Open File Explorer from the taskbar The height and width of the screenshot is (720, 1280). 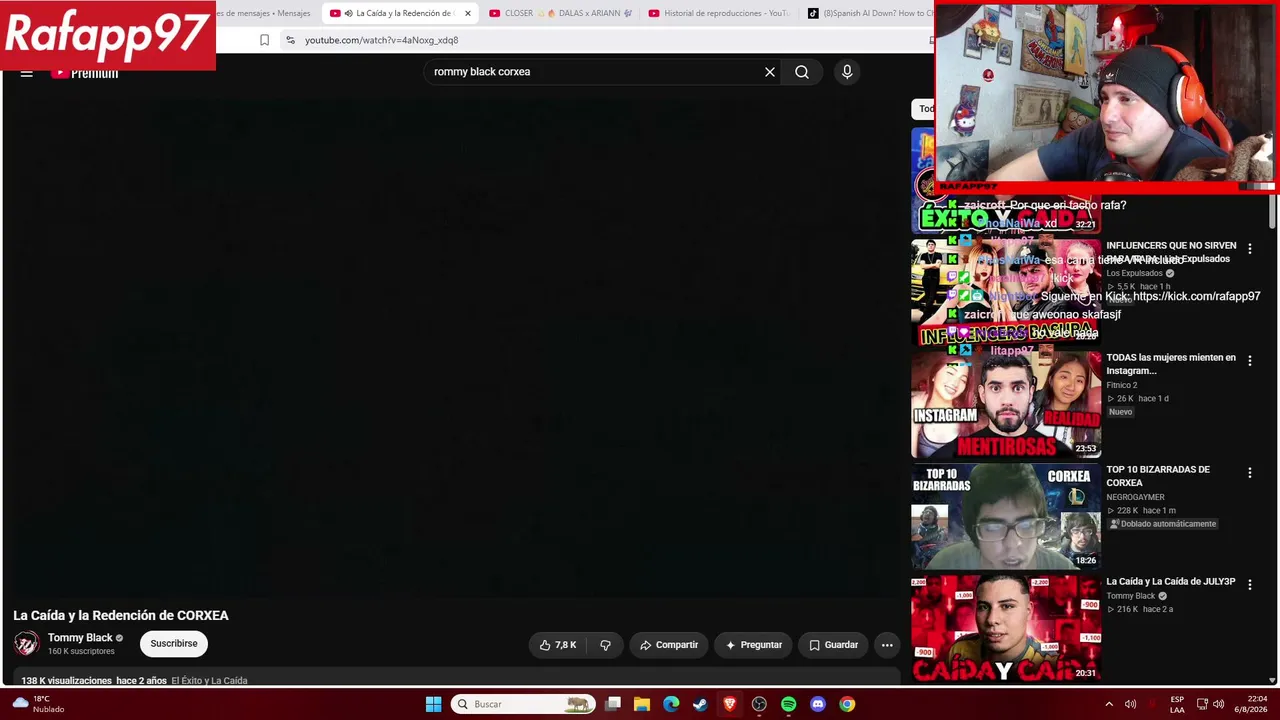642,704
